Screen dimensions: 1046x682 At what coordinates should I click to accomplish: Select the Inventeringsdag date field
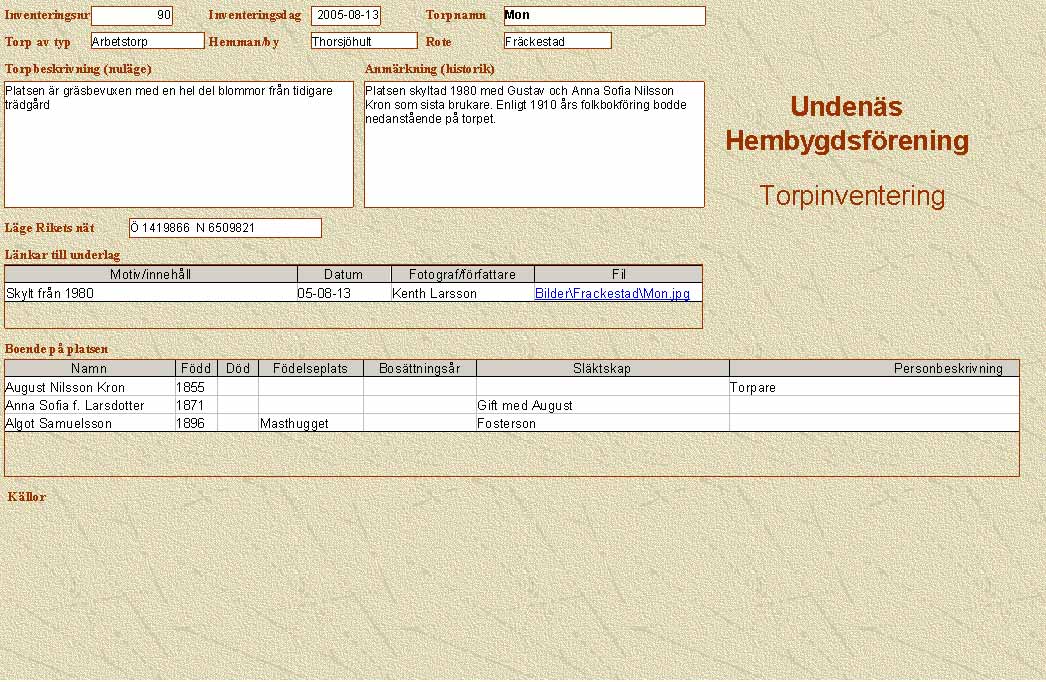point(346,16)
